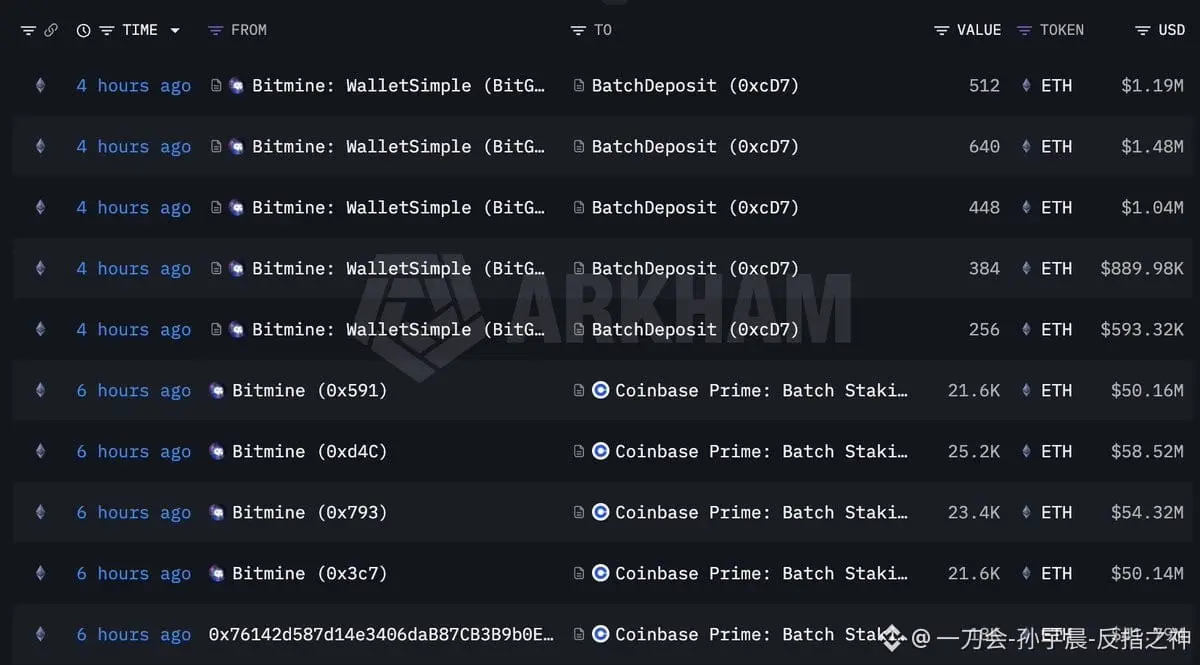
Task: Click the Coinbase logo on the 25.2K ETH row
Action: pos(600,451)
